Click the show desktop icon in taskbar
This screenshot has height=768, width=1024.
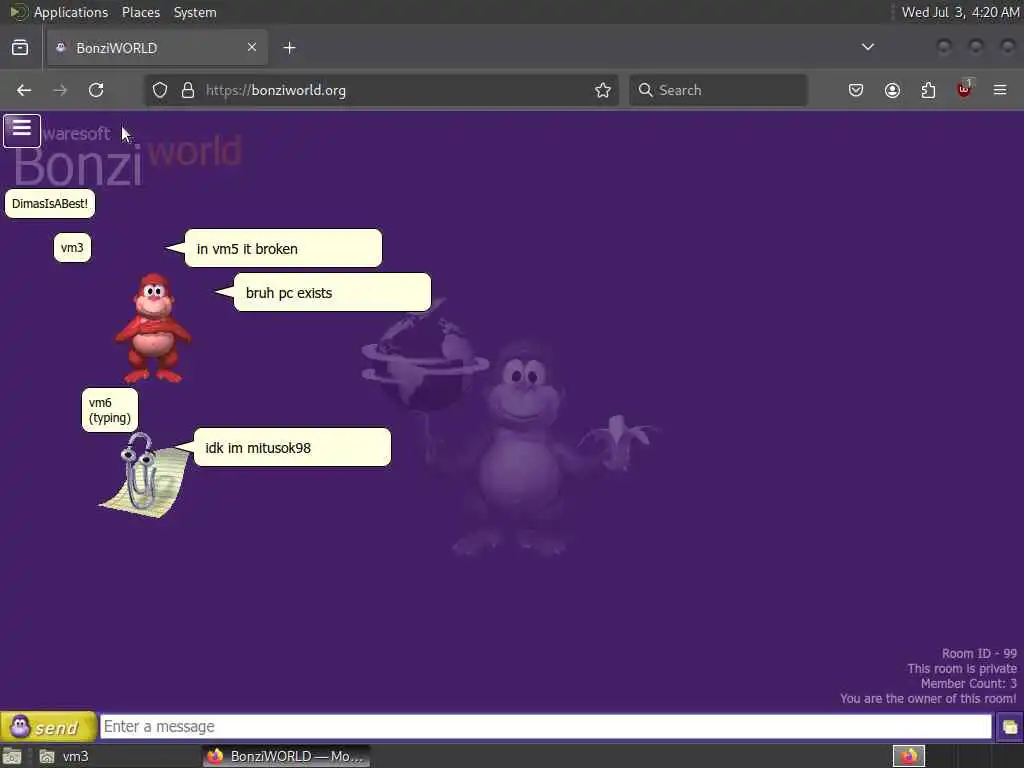12,757
